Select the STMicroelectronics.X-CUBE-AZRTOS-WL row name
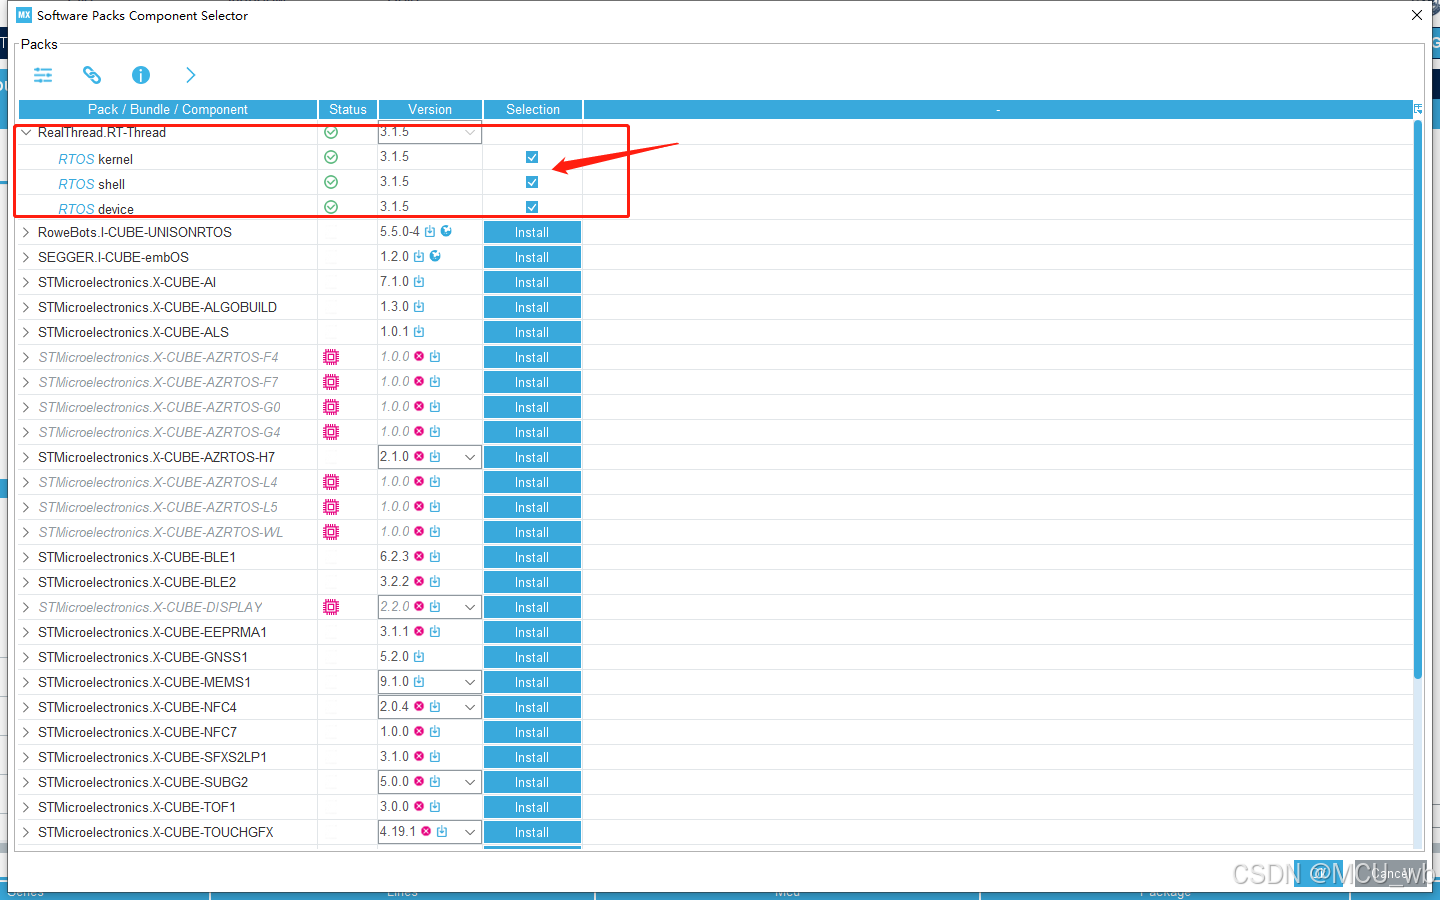 coord(161,532)
